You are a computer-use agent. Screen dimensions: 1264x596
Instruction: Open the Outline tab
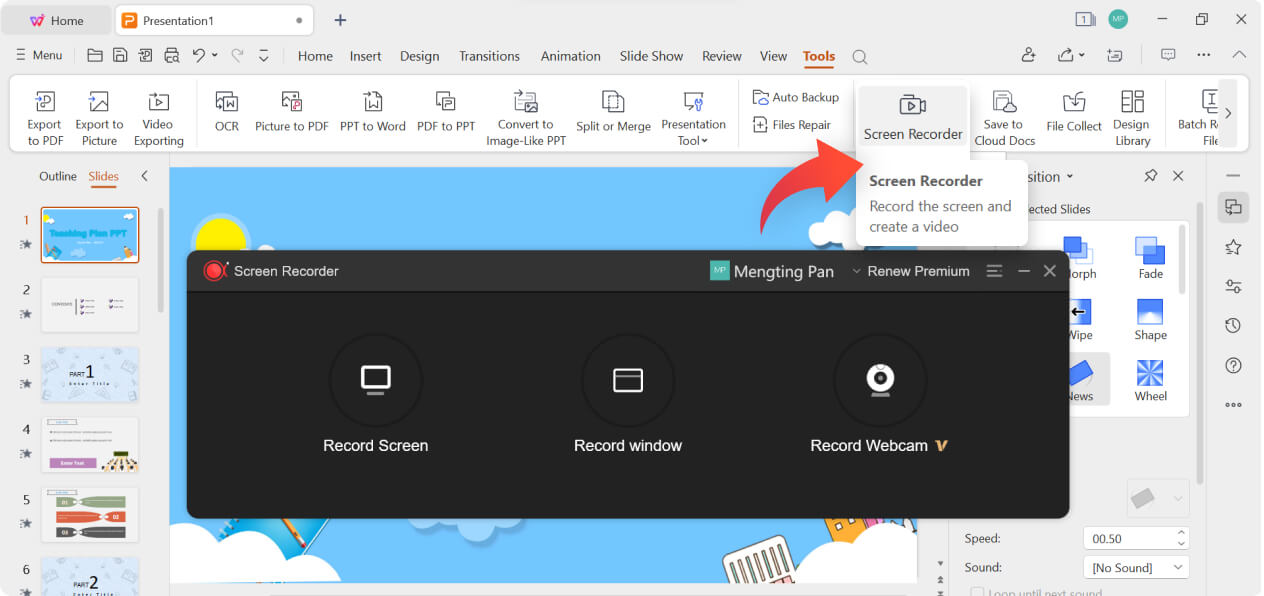(57, 176)
